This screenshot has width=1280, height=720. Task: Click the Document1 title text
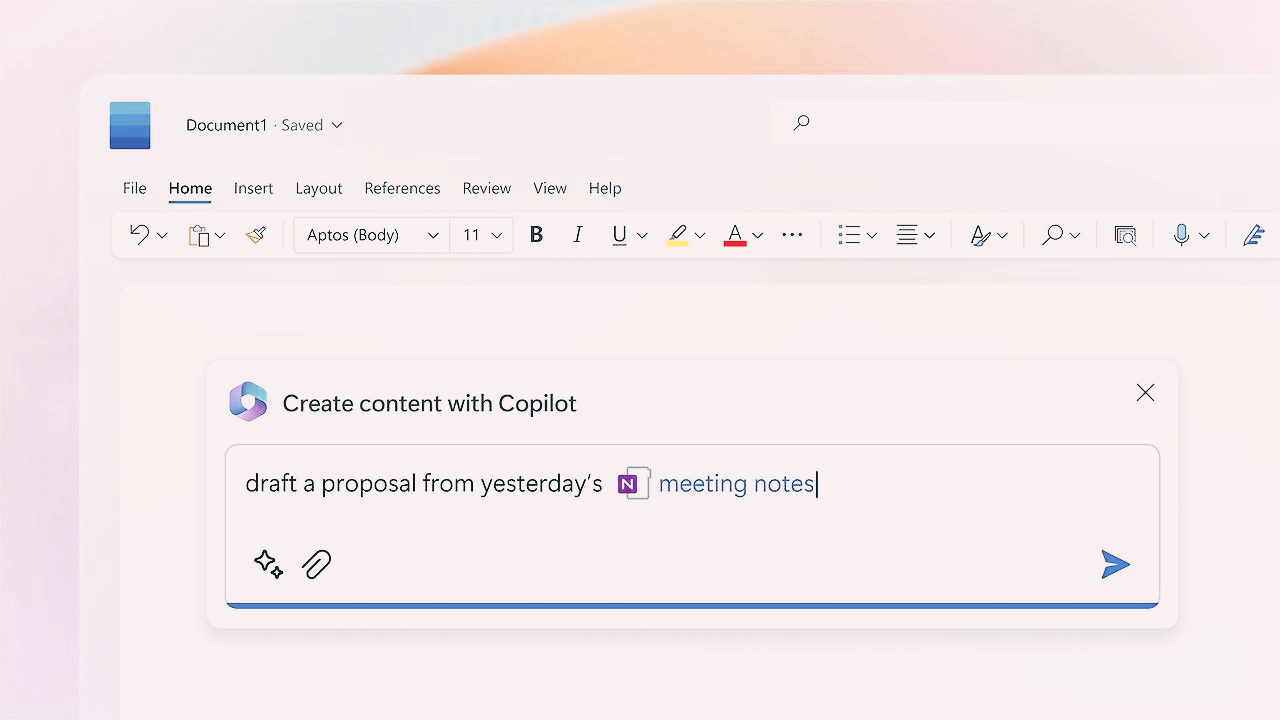[227, 125]
